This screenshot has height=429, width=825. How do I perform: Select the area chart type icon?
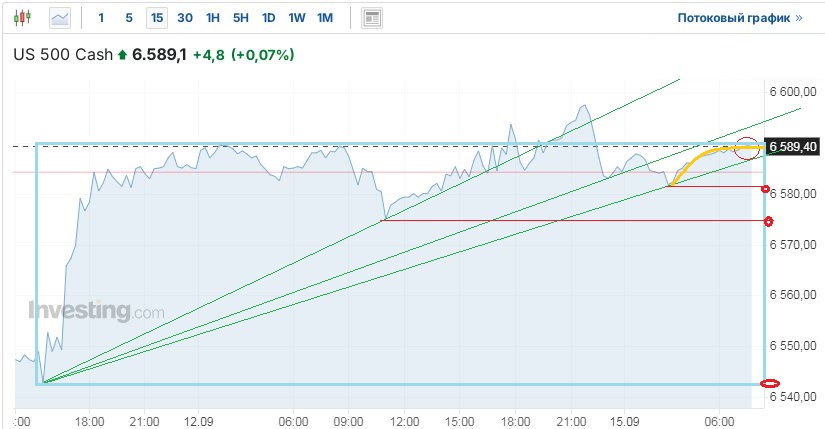click(60, 18)
